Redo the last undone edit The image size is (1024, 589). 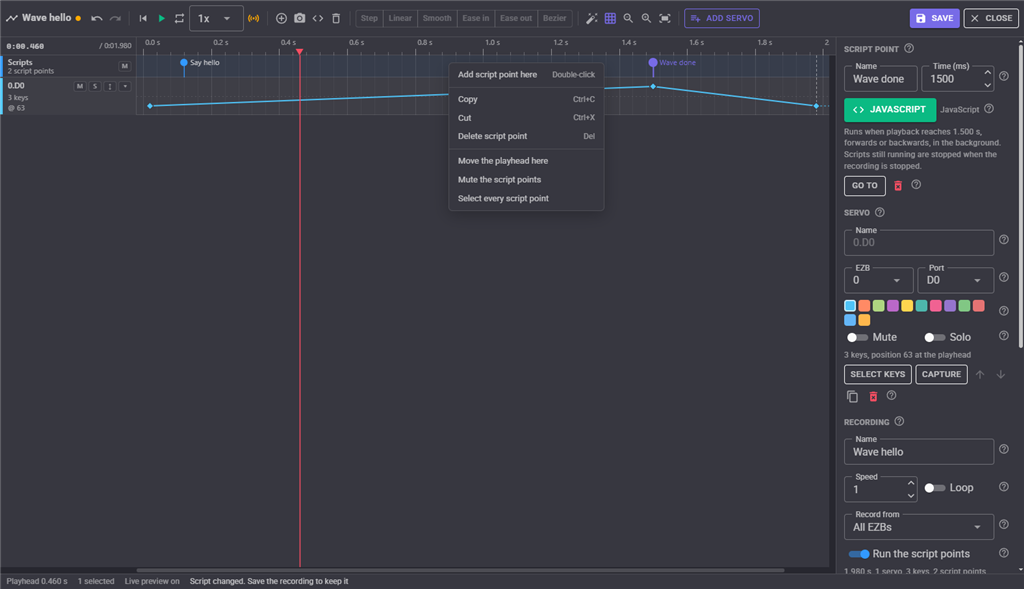click(x=116, y=18)
